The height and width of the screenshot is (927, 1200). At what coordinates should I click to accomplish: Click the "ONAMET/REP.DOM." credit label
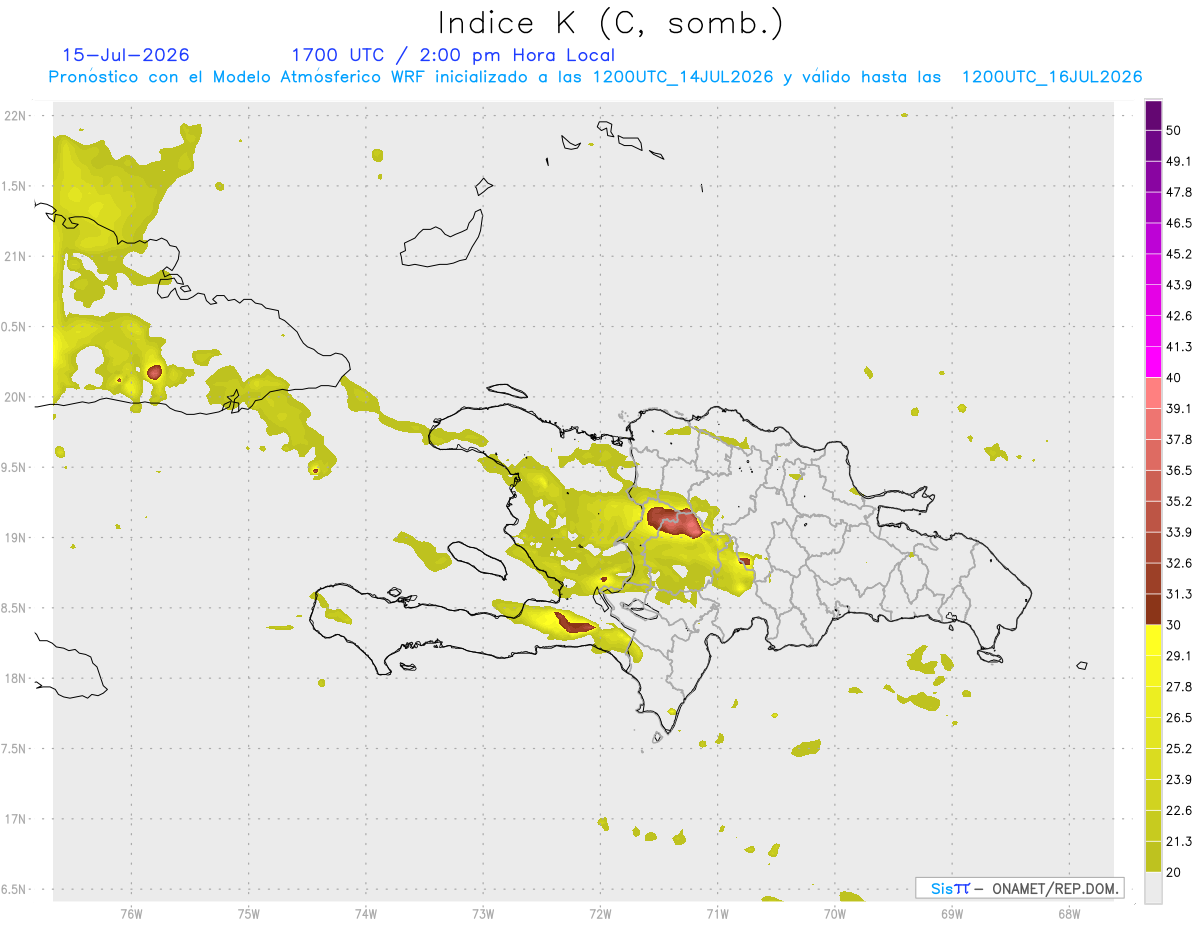coord(1055,888)
